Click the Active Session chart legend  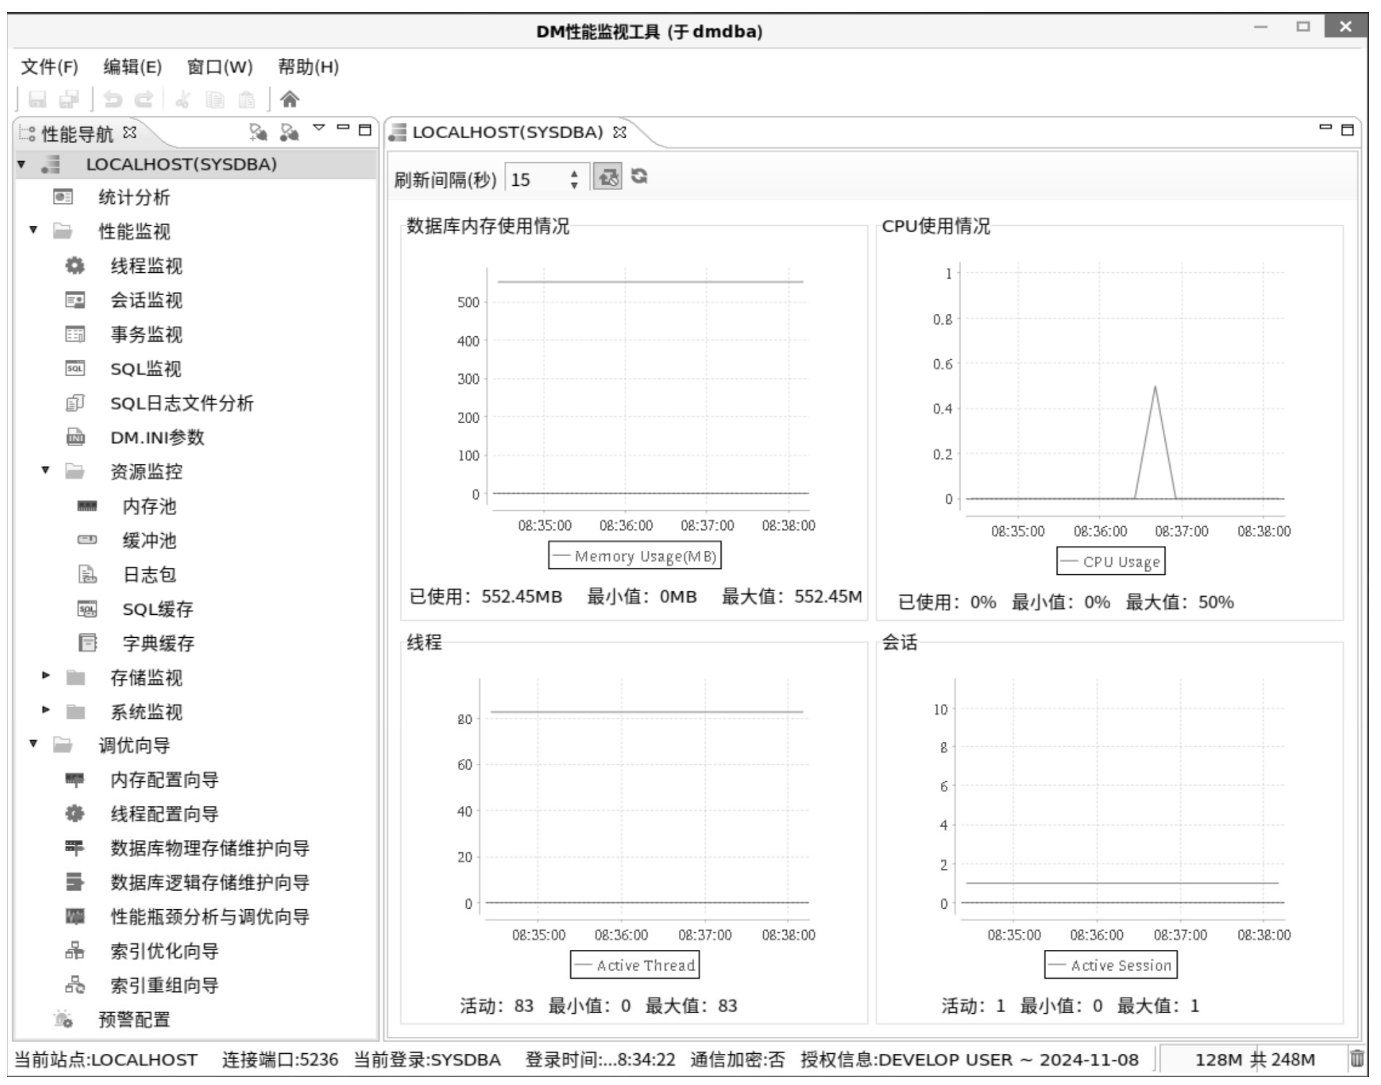1111,965
